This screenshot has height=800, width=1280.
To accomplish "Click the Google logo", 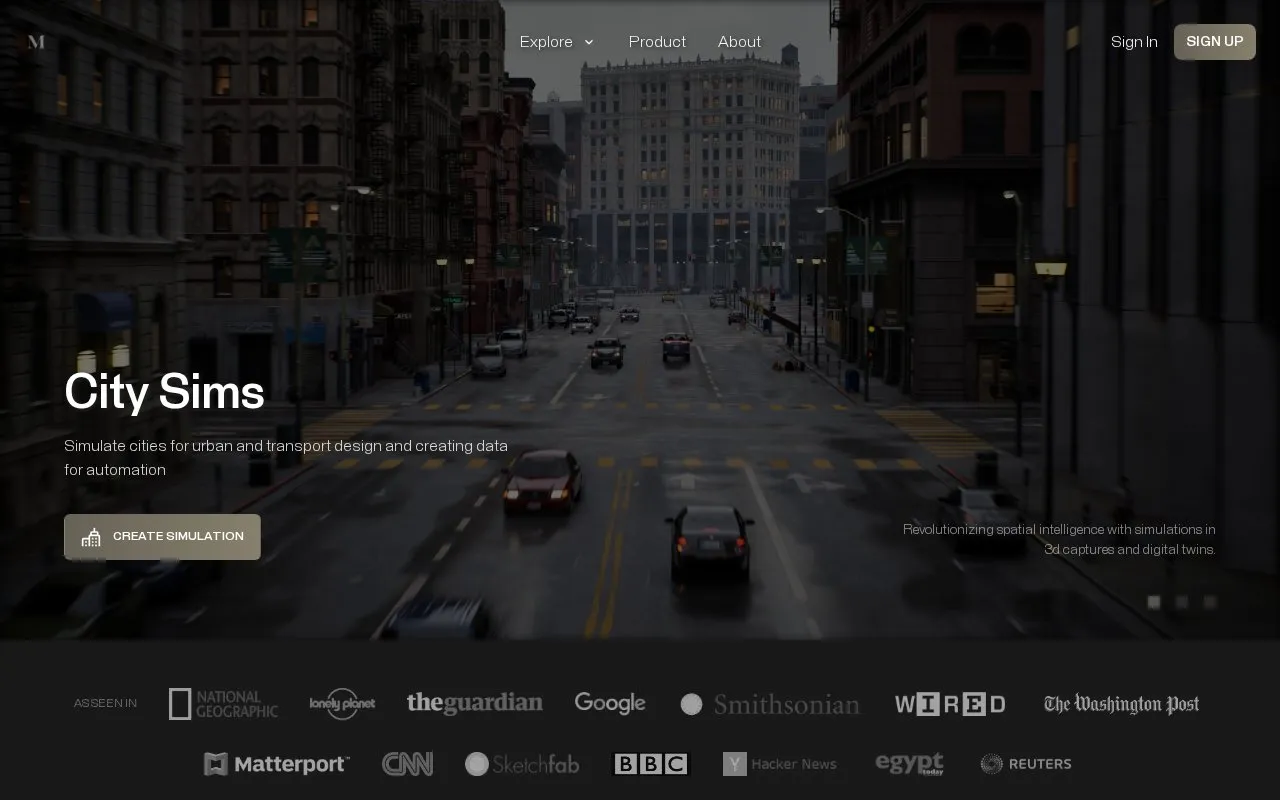I will click(610, 703).
